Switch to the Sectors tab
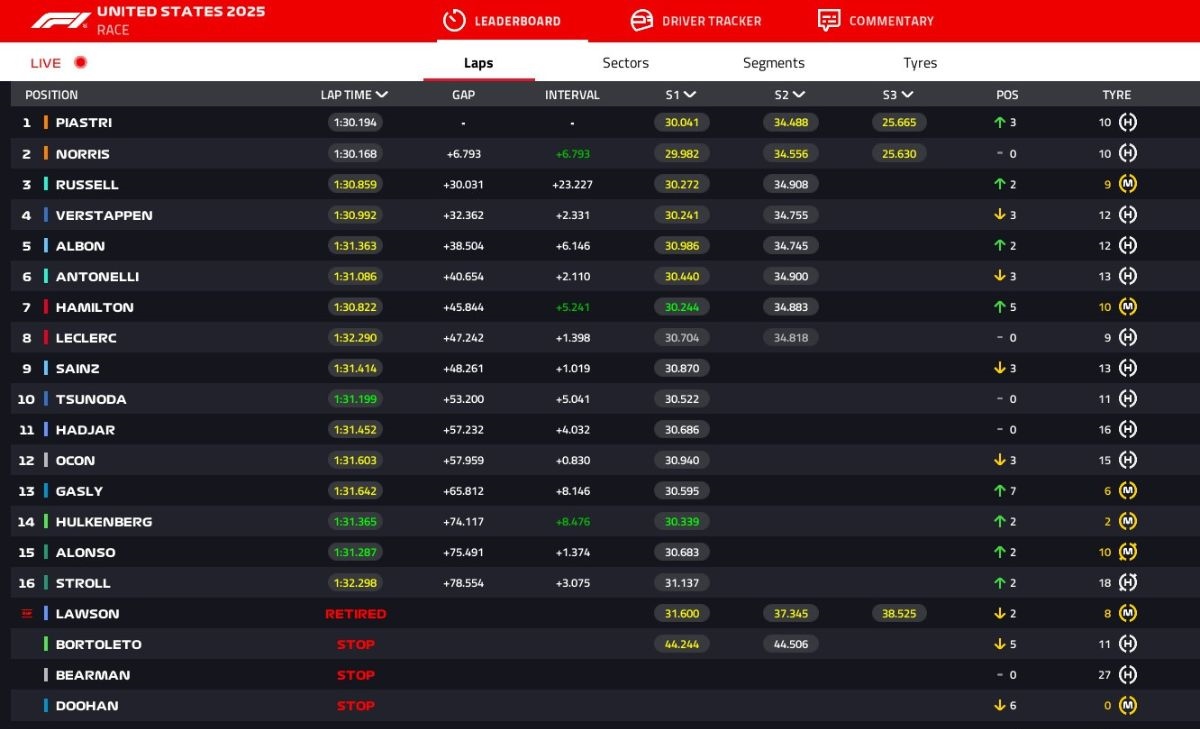The height and width of the screenshot is (729, 1200). pyautogui.click(x=625, y=63)
